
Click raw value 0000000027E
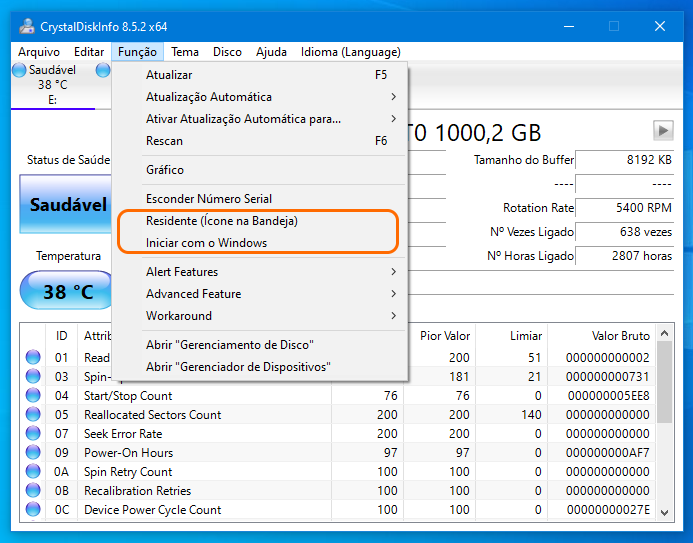coord(608,509)
